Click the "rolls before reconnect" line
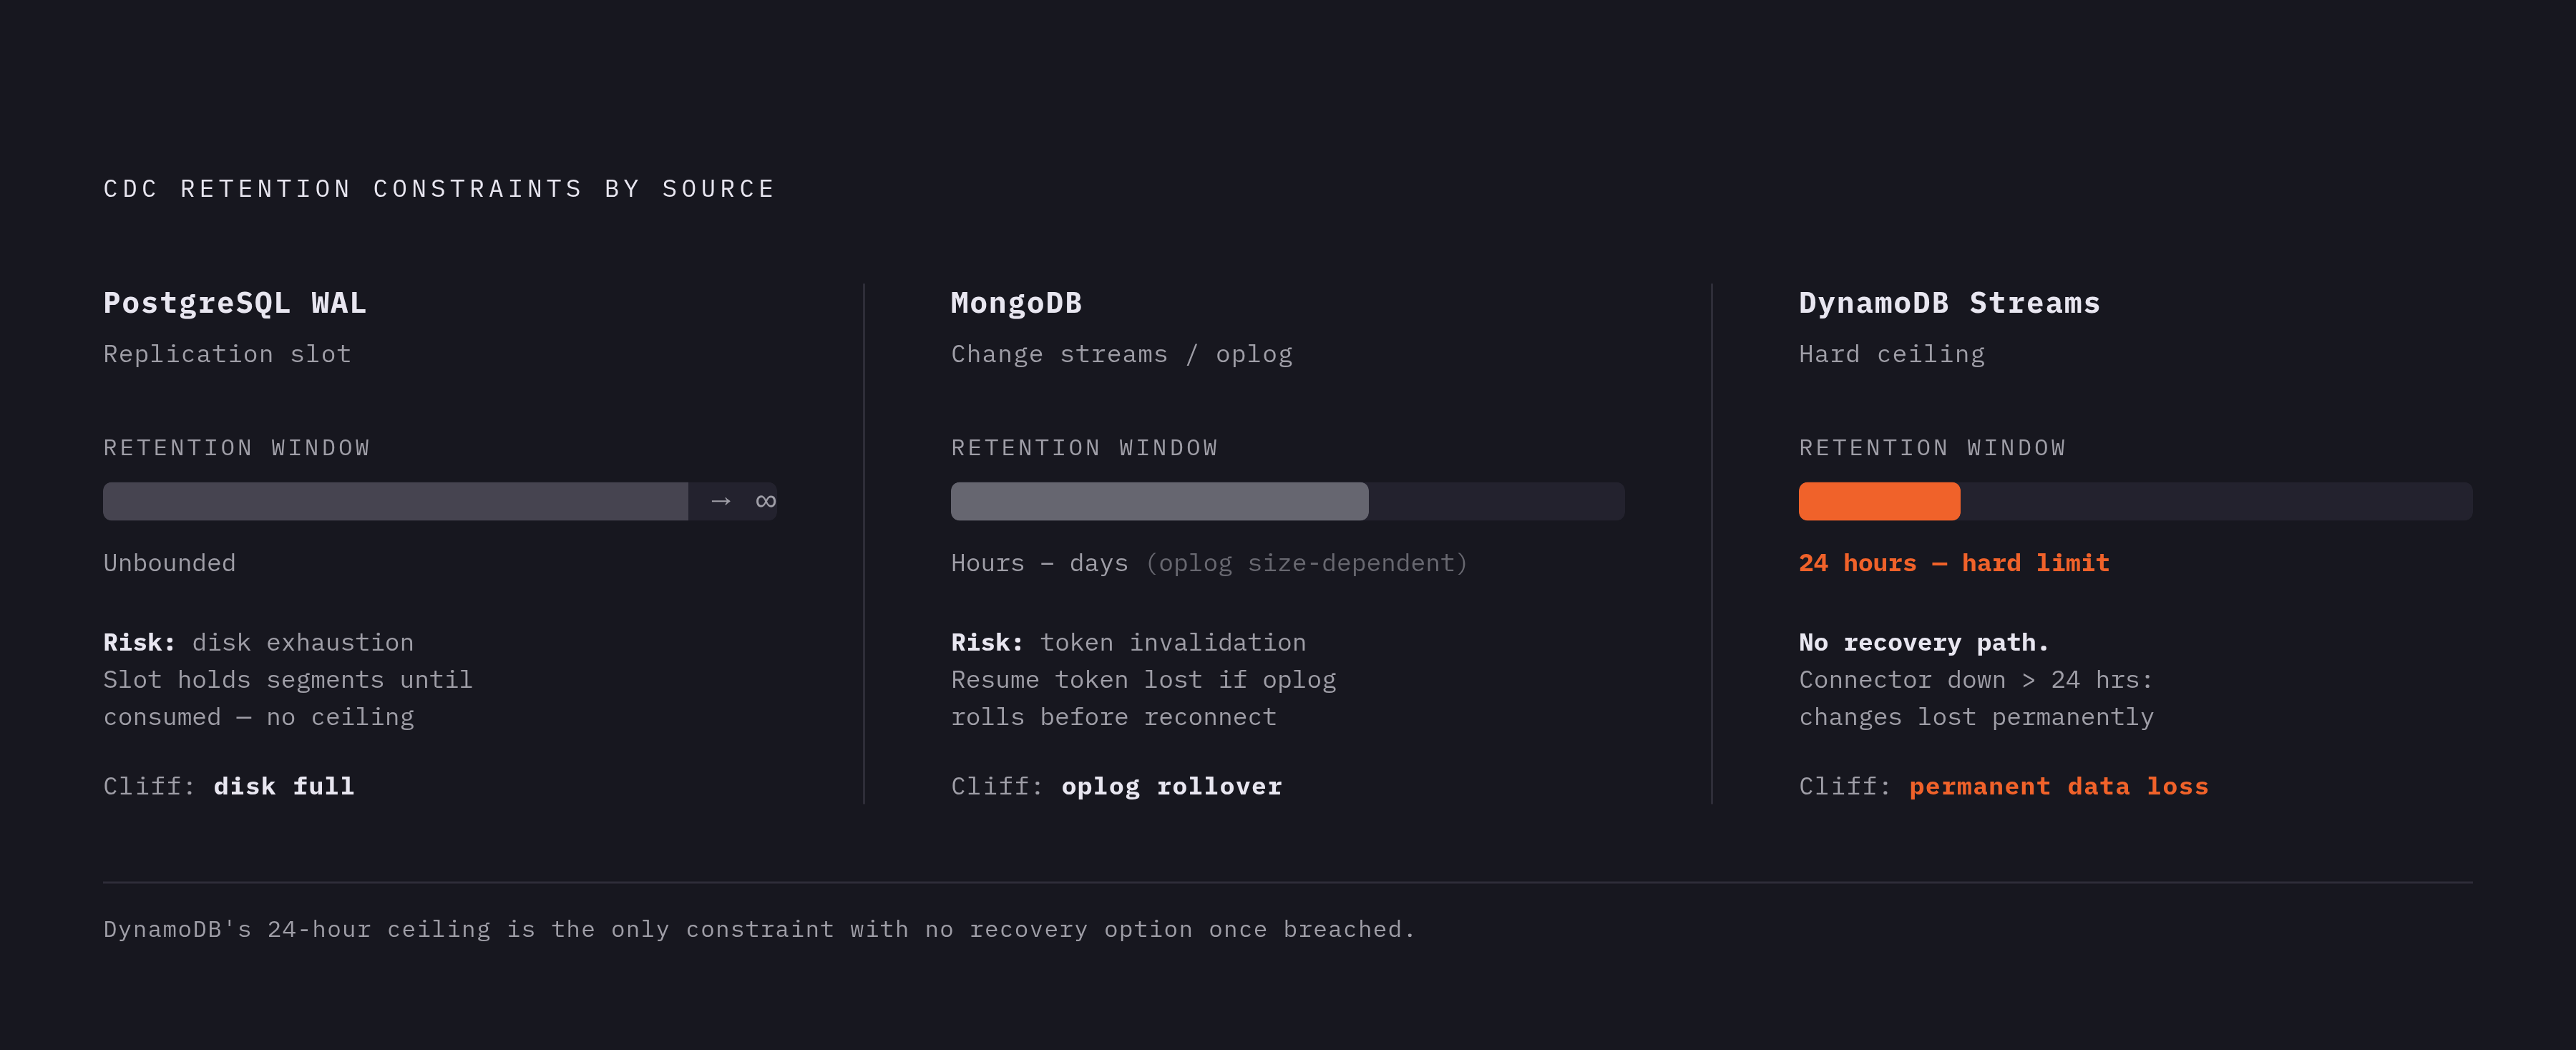 (1114, 717)
